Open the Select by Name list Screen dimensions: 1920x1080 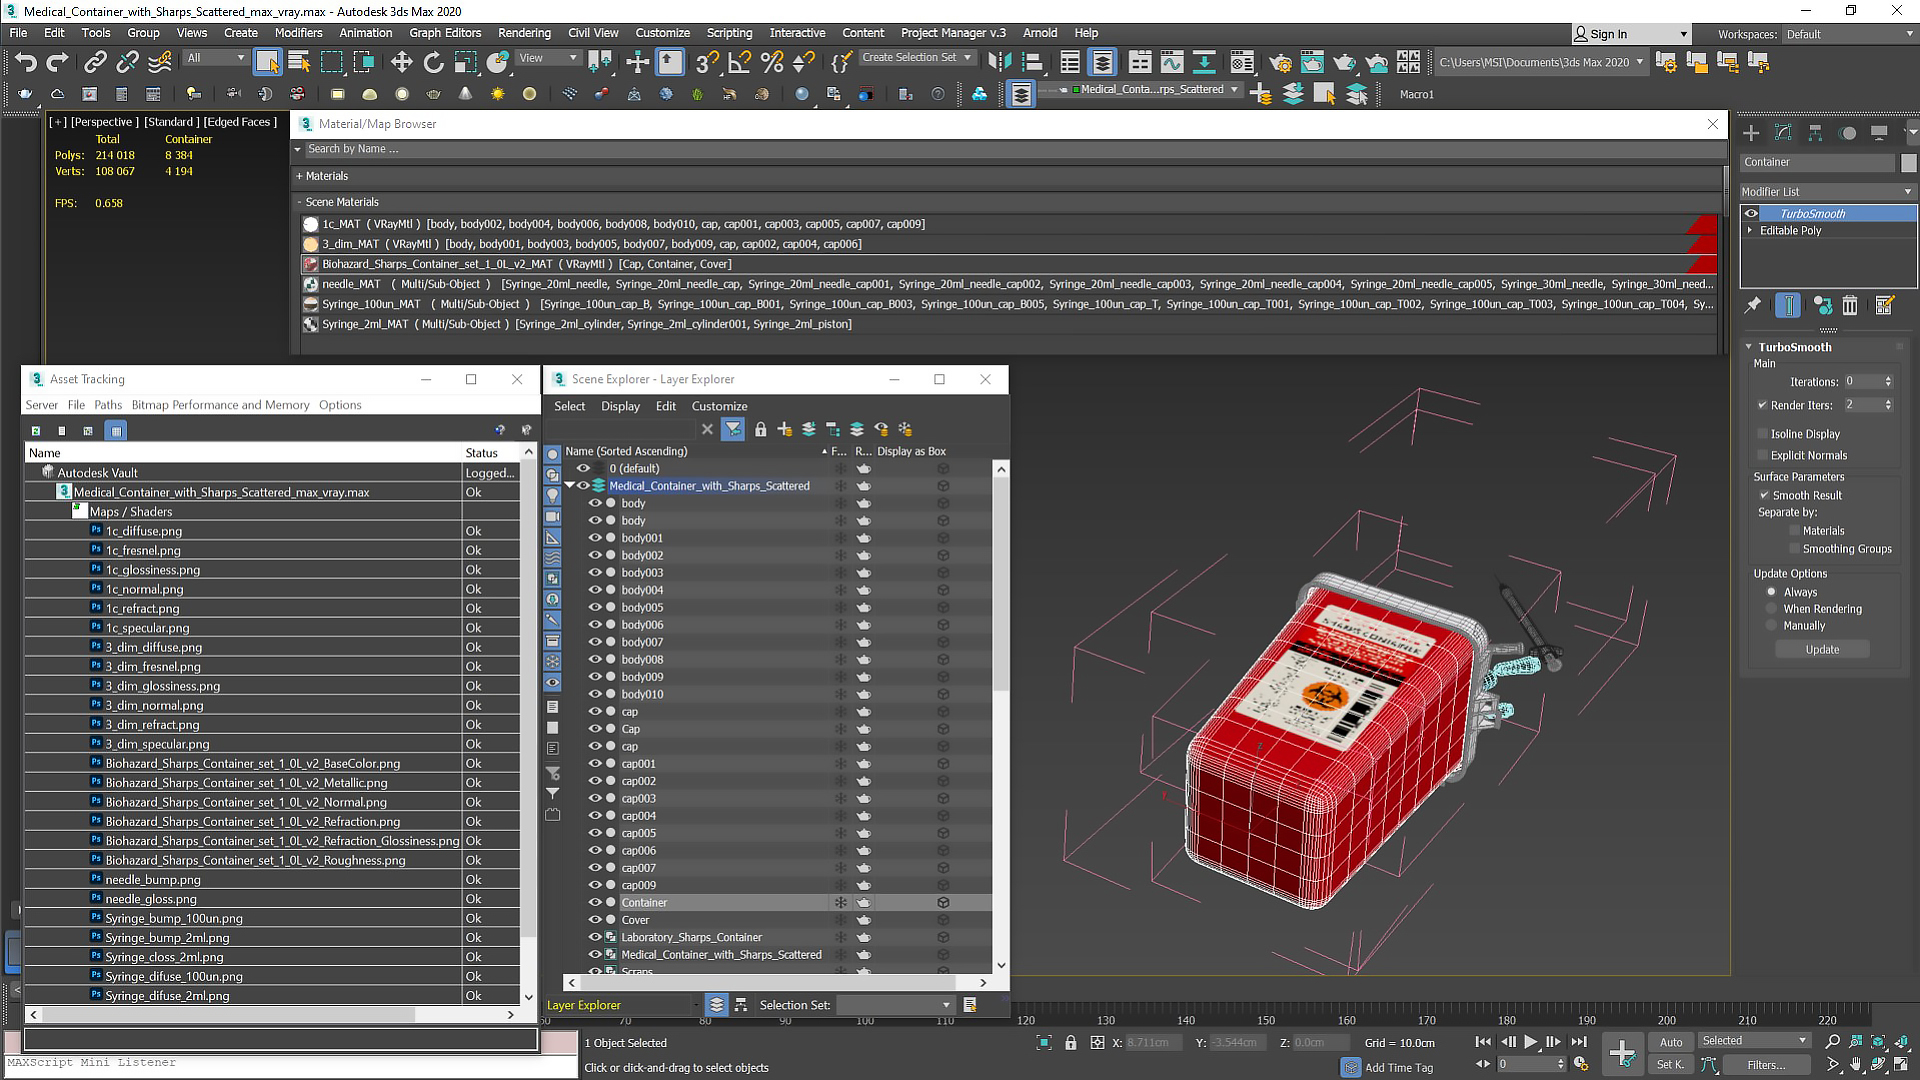pyautogui.click(x=299, y=62)
